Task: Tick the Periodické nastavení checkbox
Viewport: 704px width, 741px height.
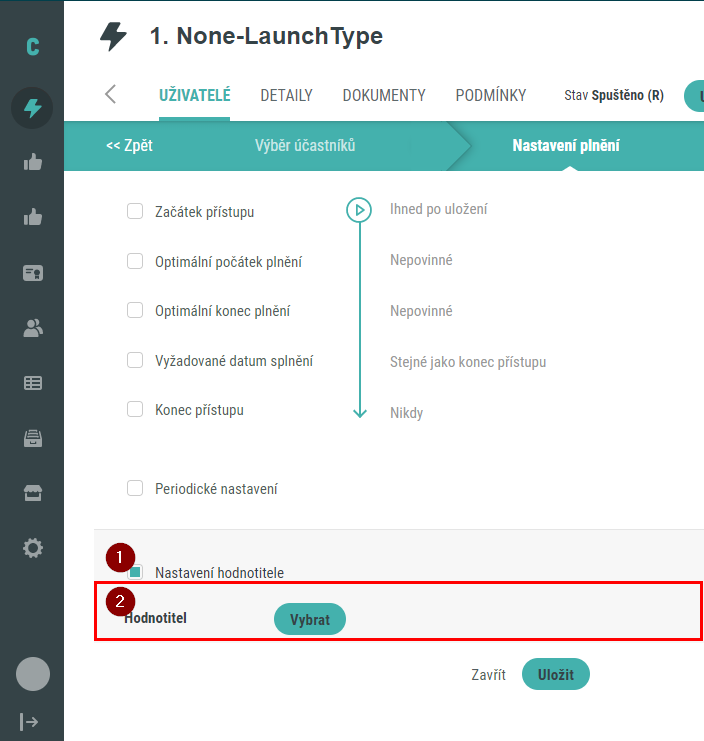Action: (135, 488)
